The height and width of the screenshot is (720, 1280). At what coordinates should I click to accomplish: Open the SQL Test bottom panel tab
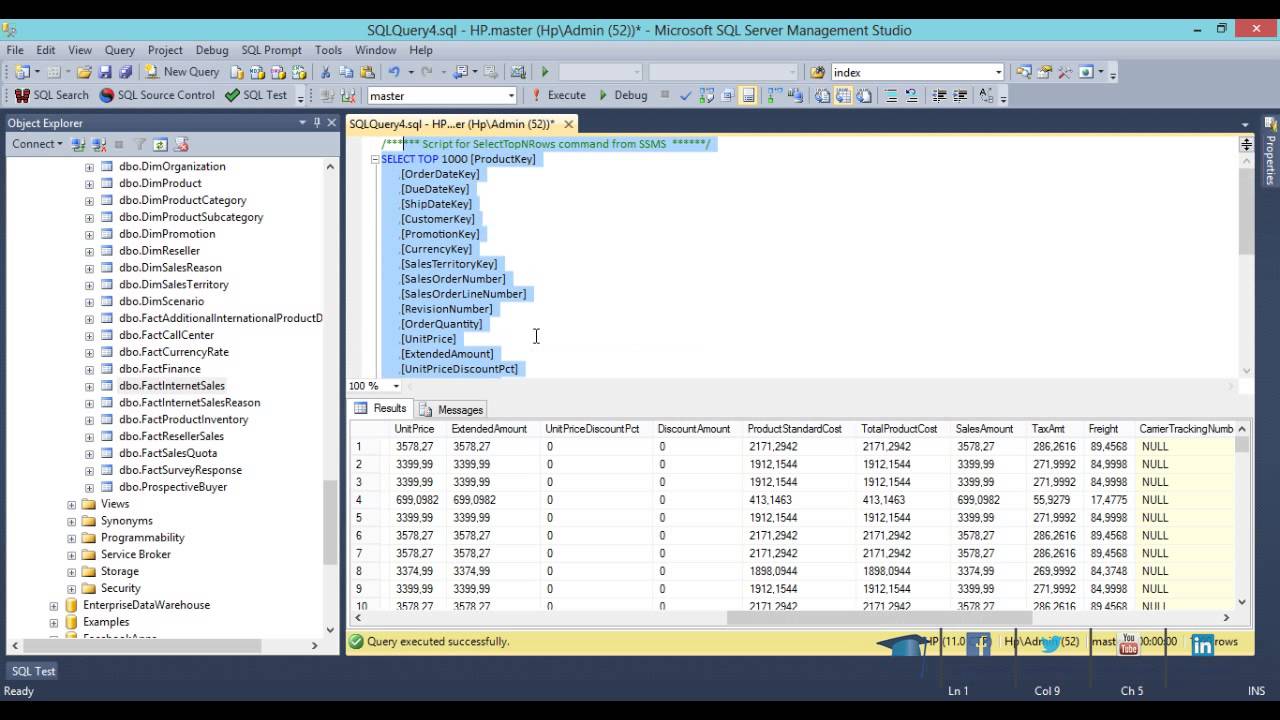tap(33, 671)
